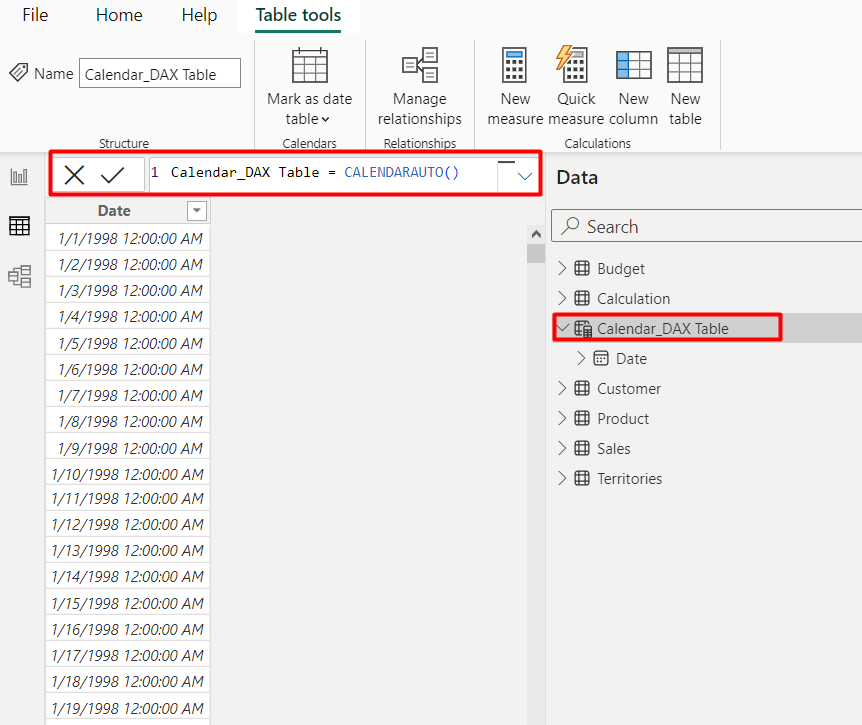The image size is (862, 725).
Task: Select the 1/19/1998 12:00:00 AM cell
Action: 128,708
